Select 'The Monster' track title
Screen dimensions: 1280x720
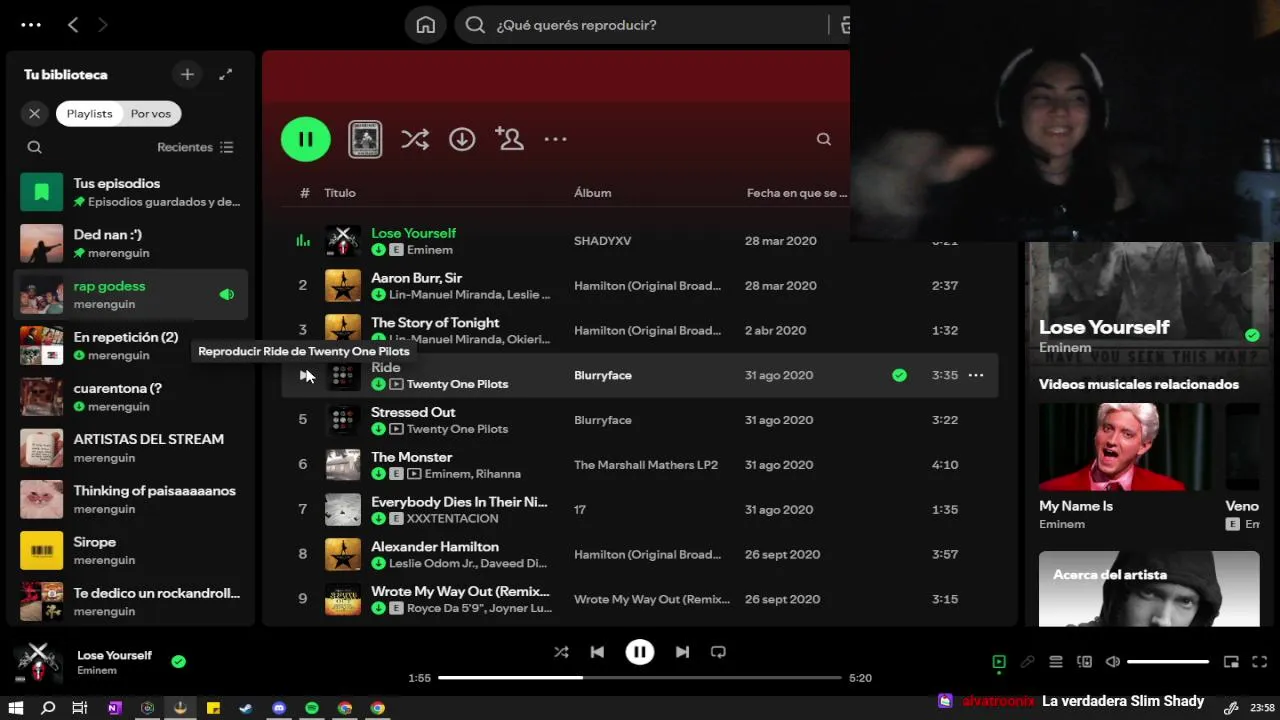412,457
